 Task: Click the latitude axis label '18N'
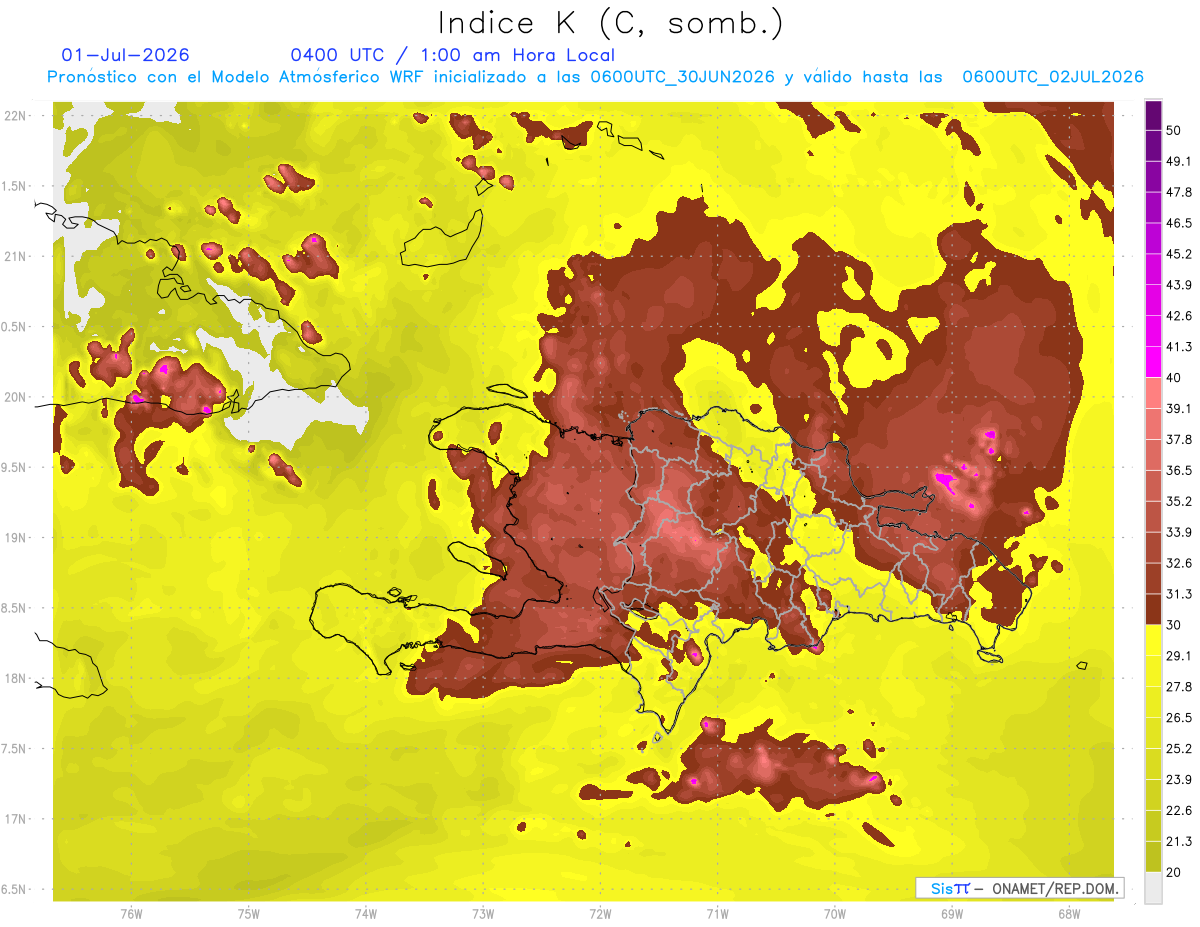pos(15,678)
